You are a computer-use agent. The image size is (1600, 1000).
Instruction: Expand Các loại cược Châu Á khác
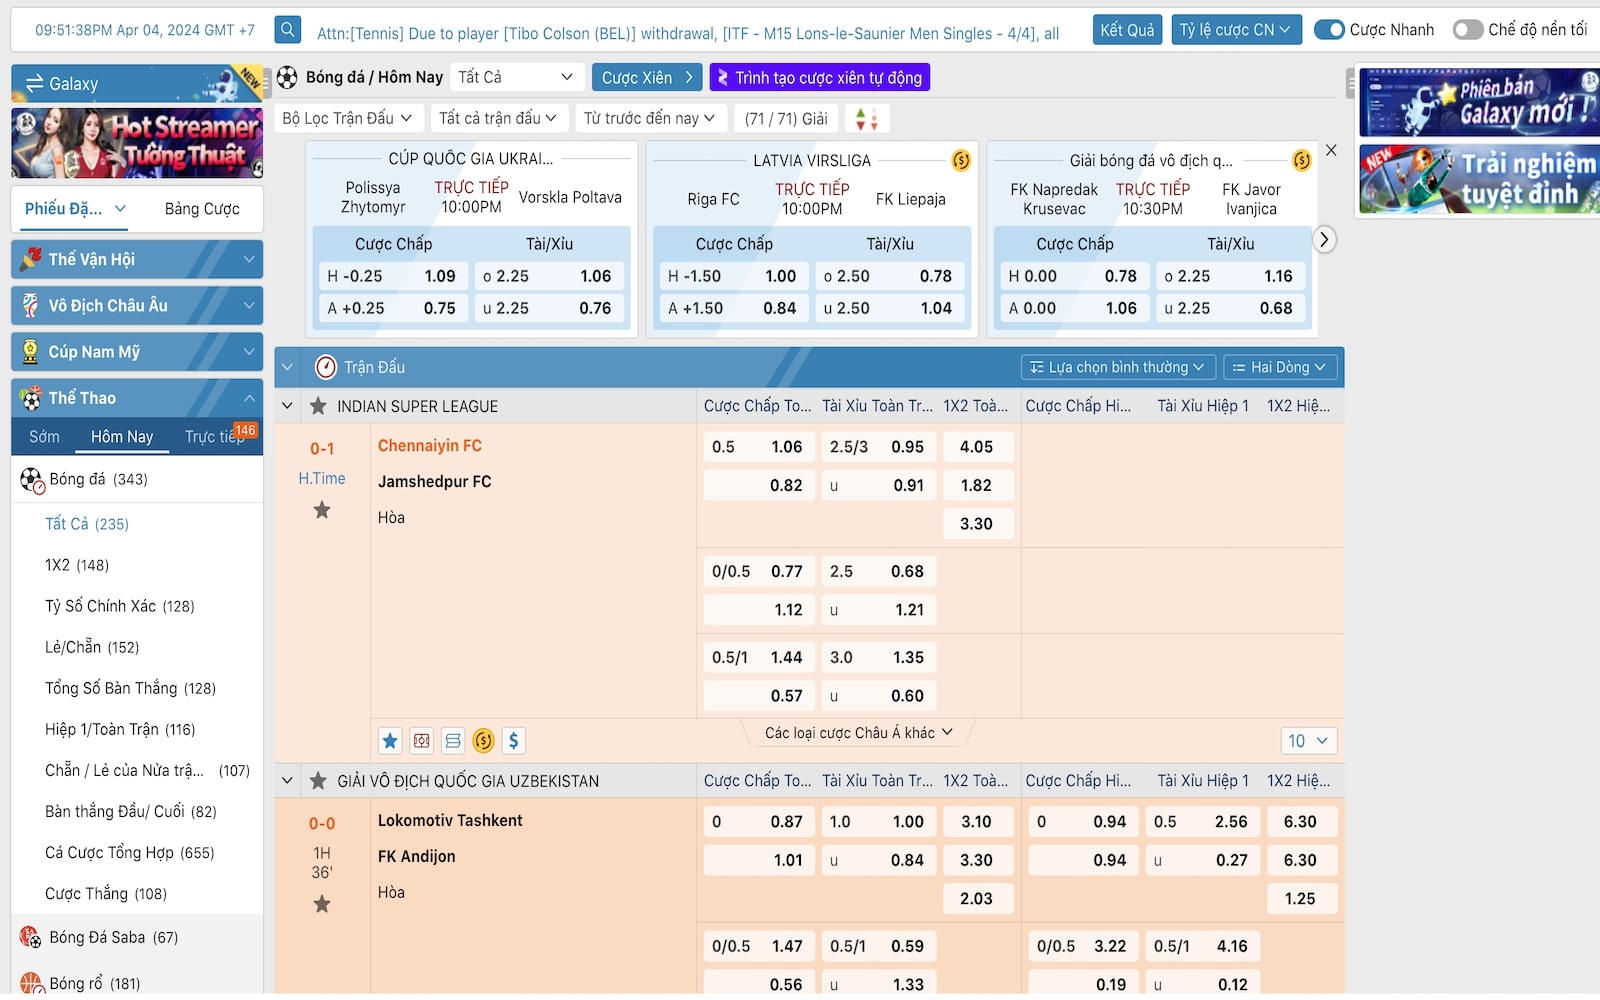click(x=859, y=733)
